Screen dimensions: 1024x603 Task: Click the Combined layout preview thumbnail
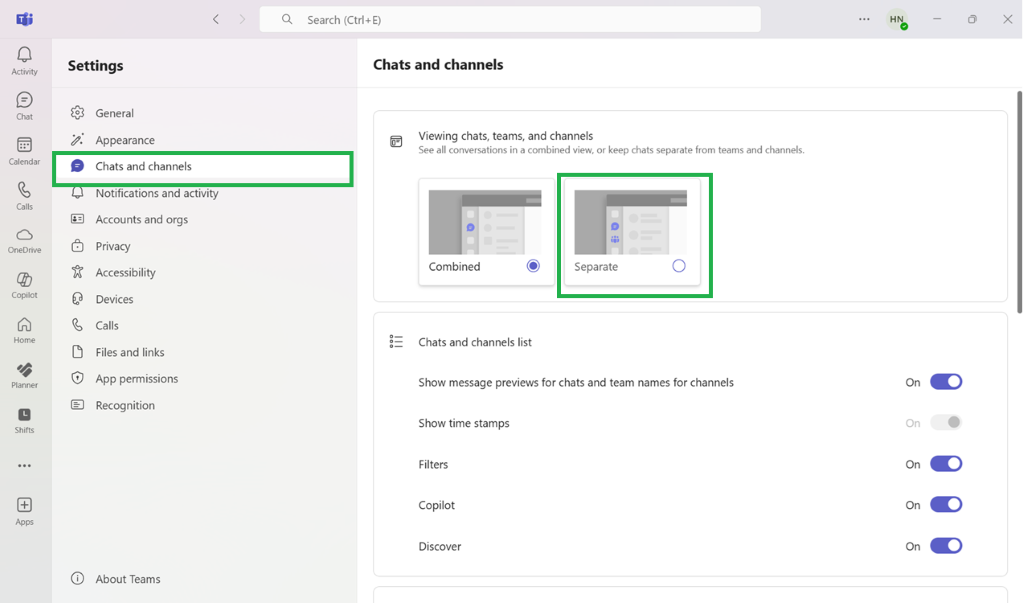coord(485,222)
